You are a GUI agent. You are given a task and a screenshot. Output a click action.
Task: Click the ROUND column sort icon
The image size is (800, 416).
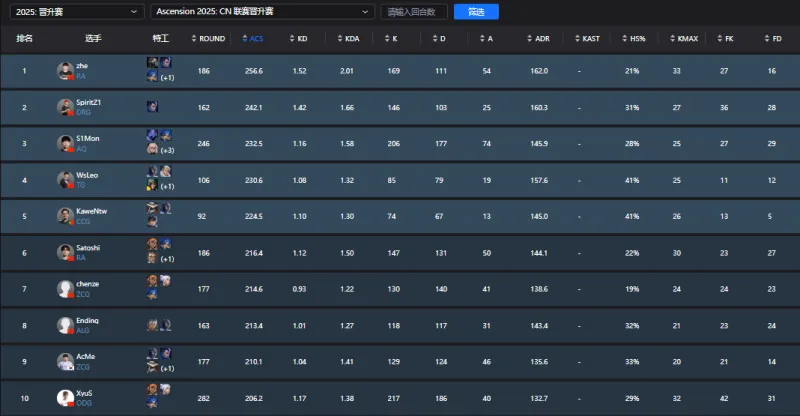(x=196, y=38)
